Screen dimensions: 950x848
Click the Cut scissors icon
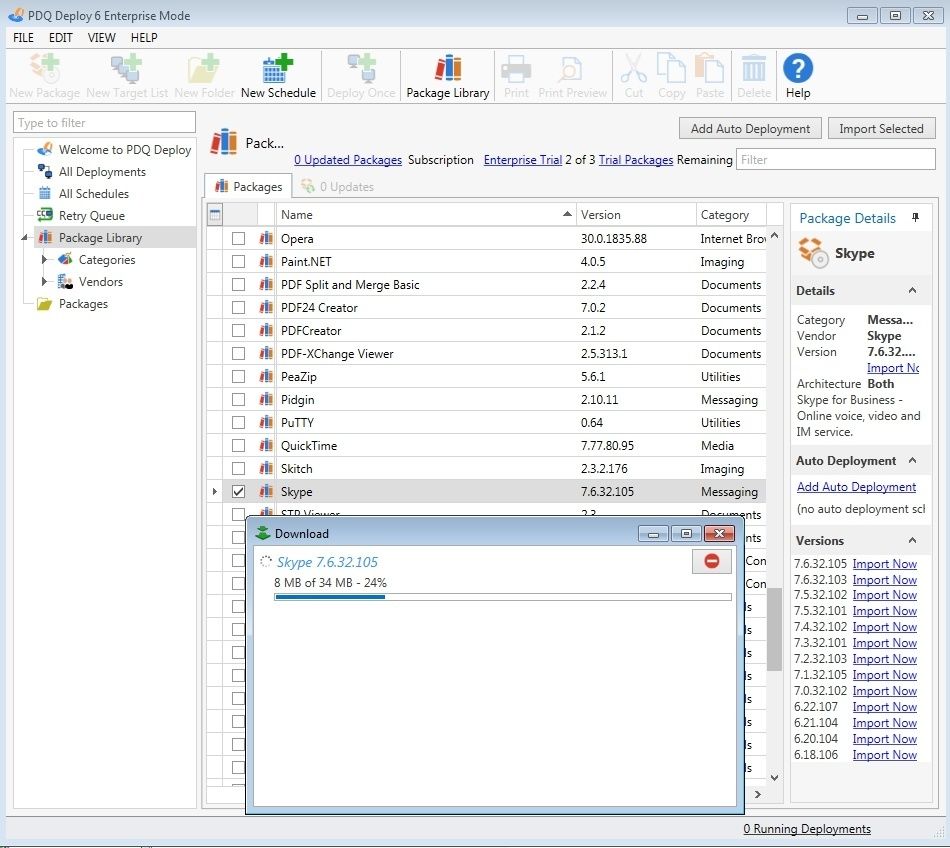click(x=634, y=68)
